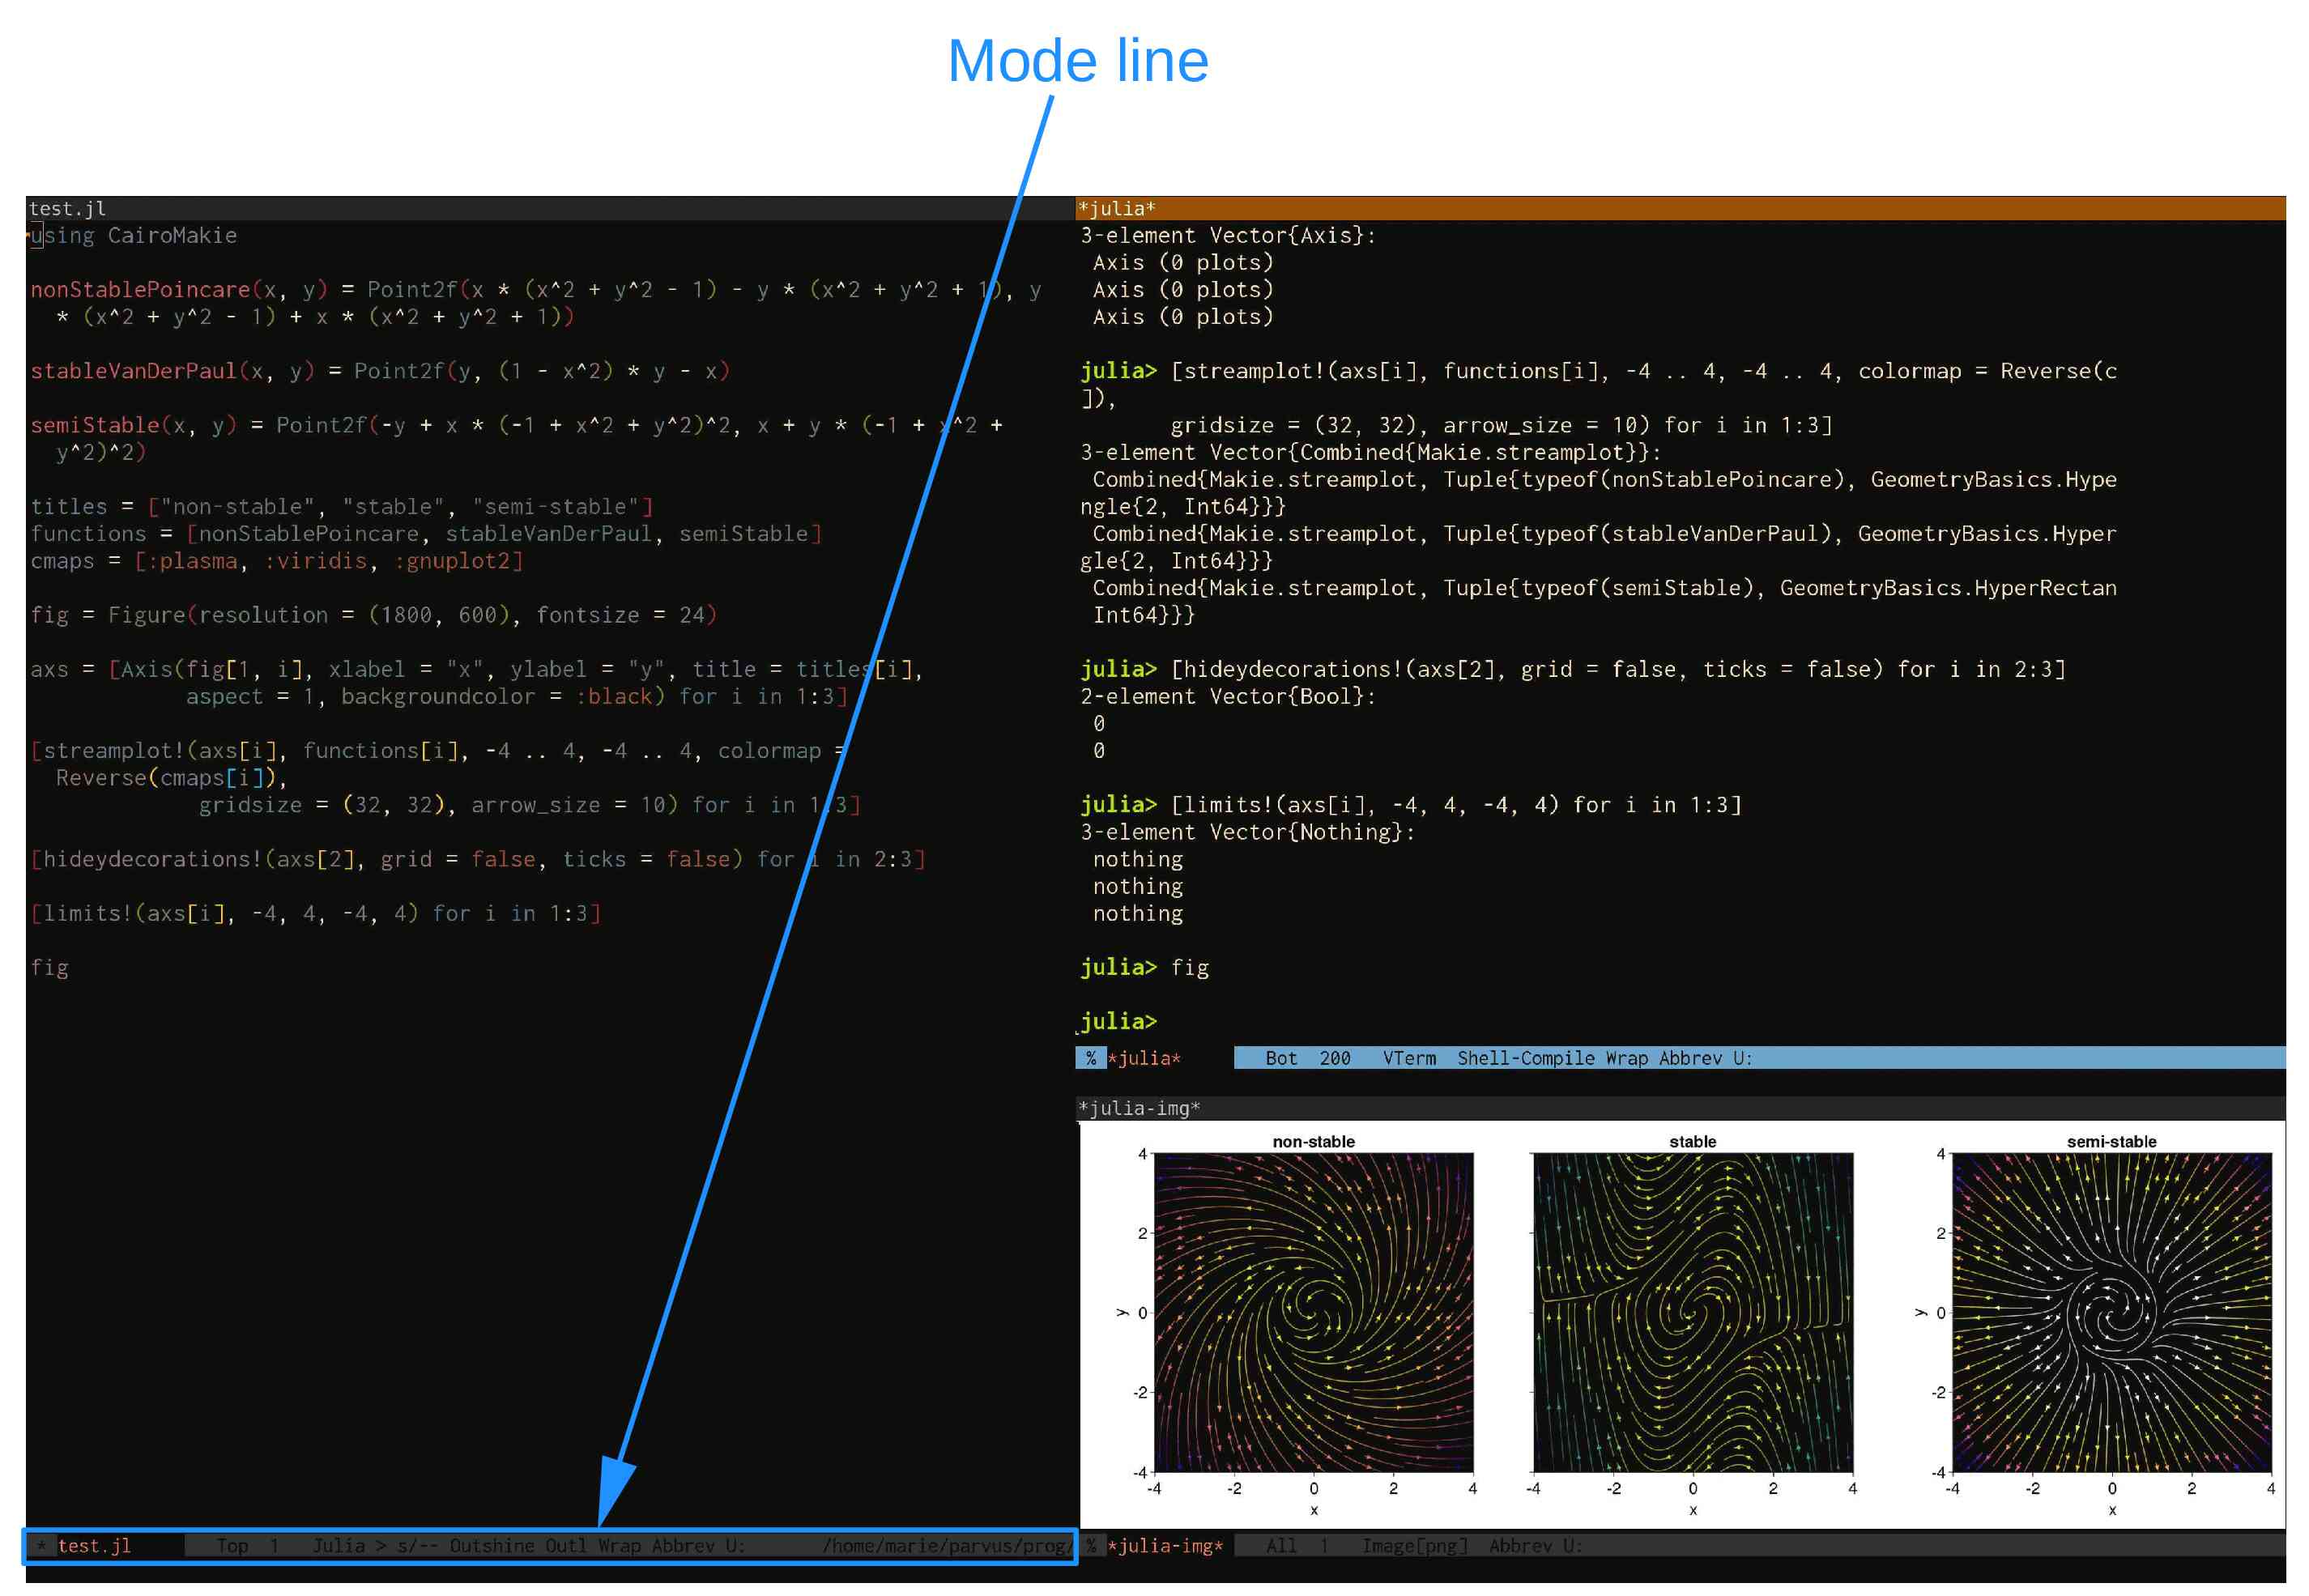
Task: Select the *julia-img* header line label
Action: pos(1139,1108)
